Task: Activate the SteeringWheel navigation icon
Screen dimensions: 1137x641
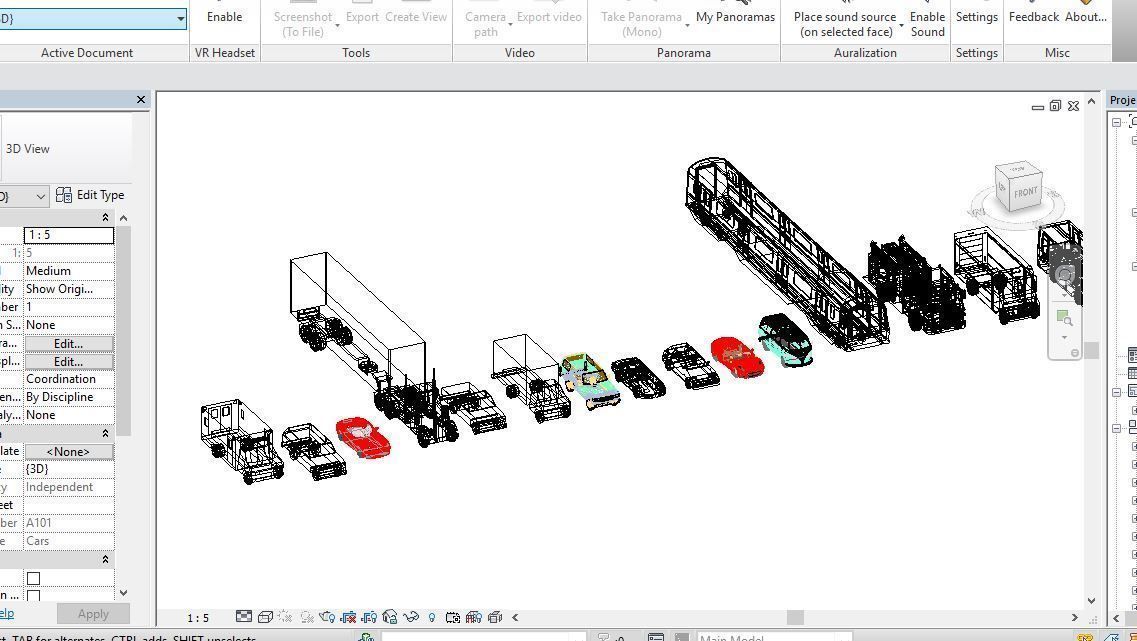Action: (x=1064, y=272)
